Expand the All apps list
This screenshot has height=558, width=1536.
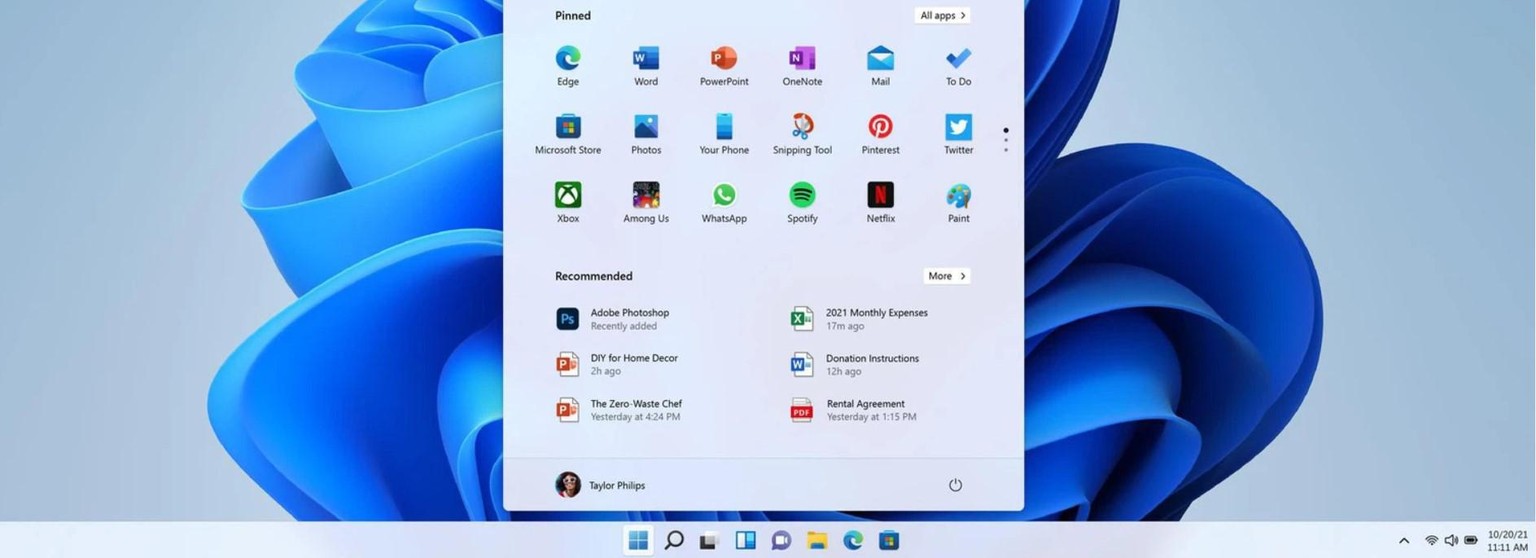coord(942,16)
